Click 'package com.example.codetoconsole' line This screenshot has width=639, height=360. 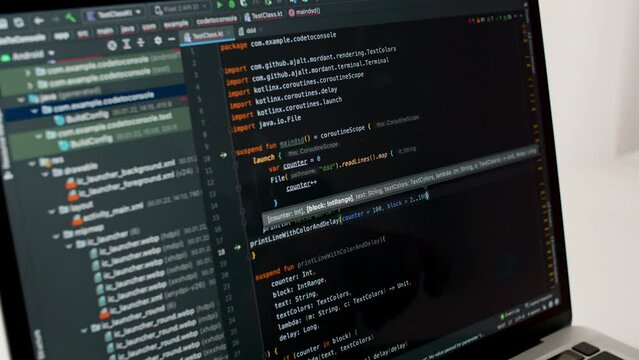coord(278,41)
